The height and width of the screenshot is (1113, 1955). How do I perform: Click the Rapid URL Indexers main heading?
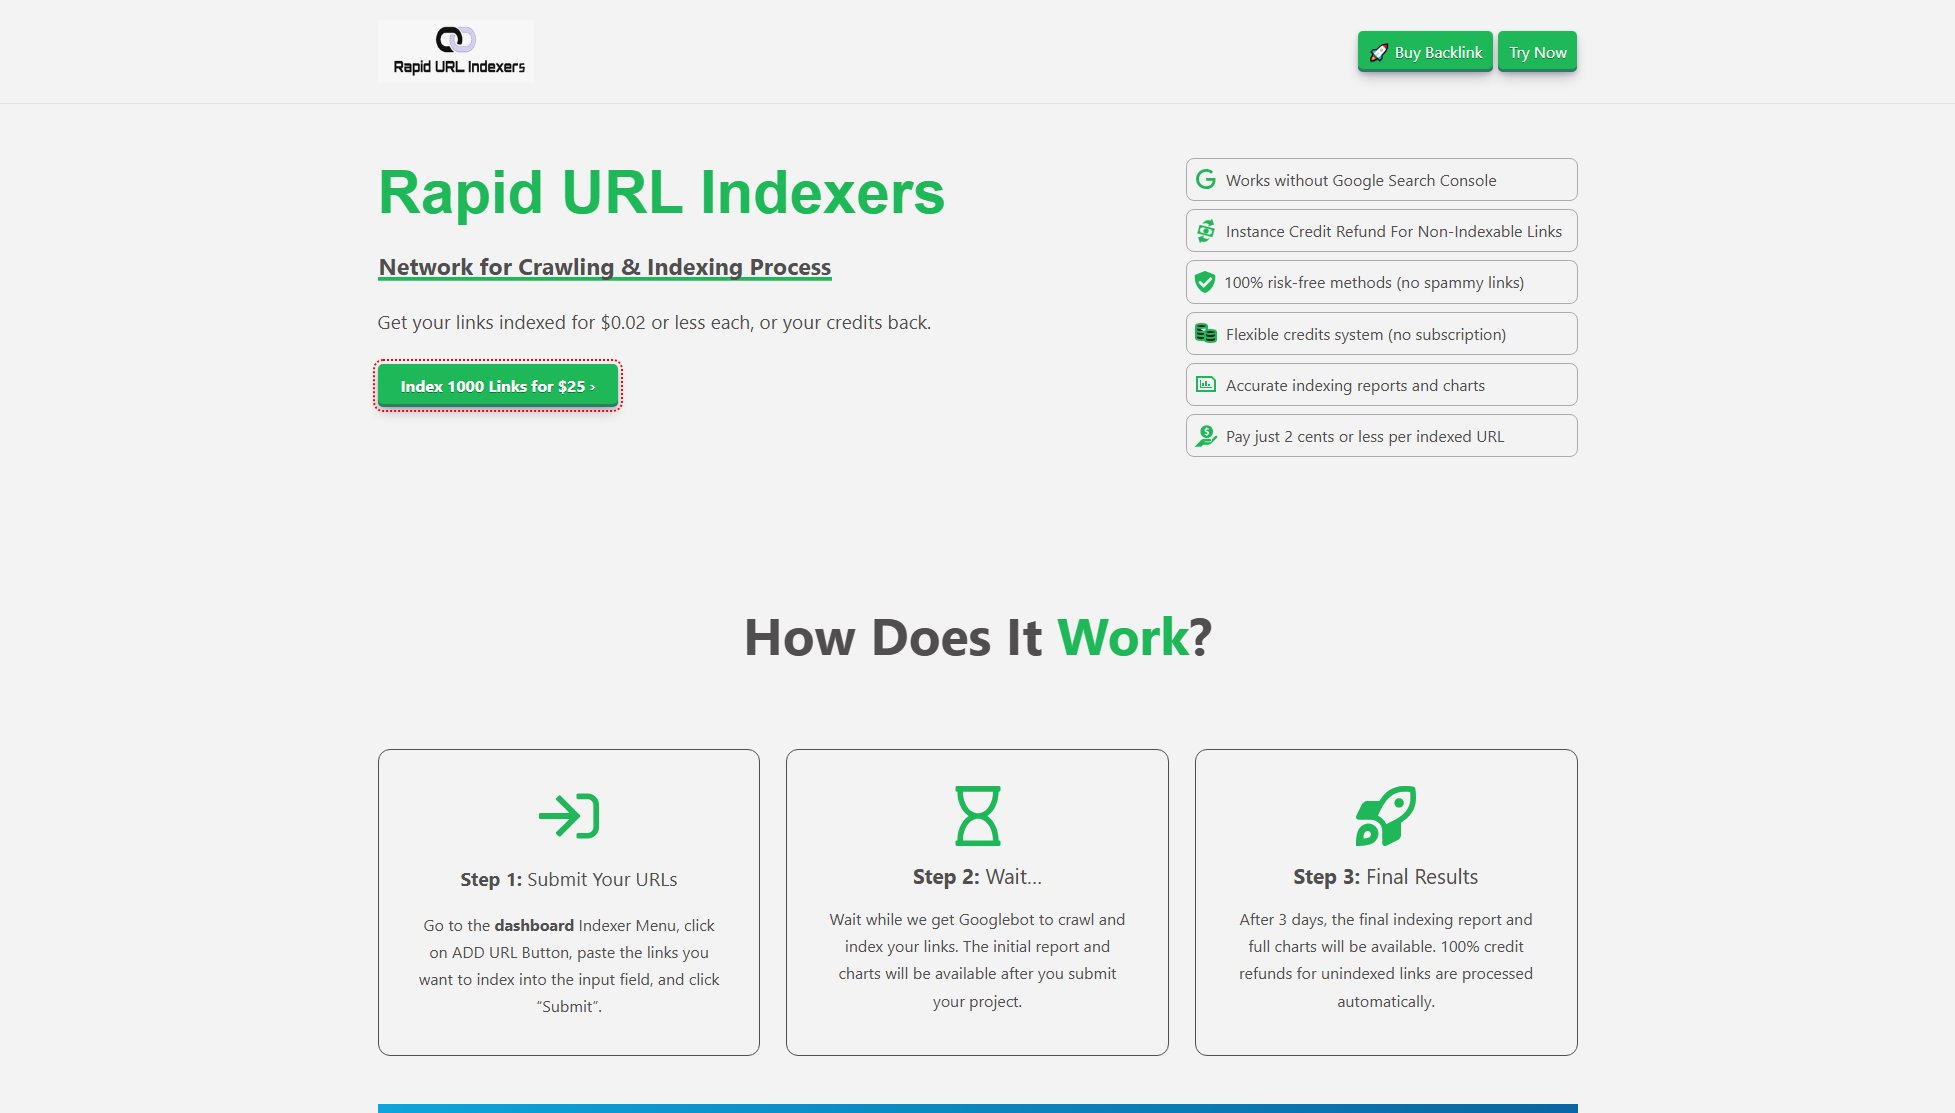point(661,193)
